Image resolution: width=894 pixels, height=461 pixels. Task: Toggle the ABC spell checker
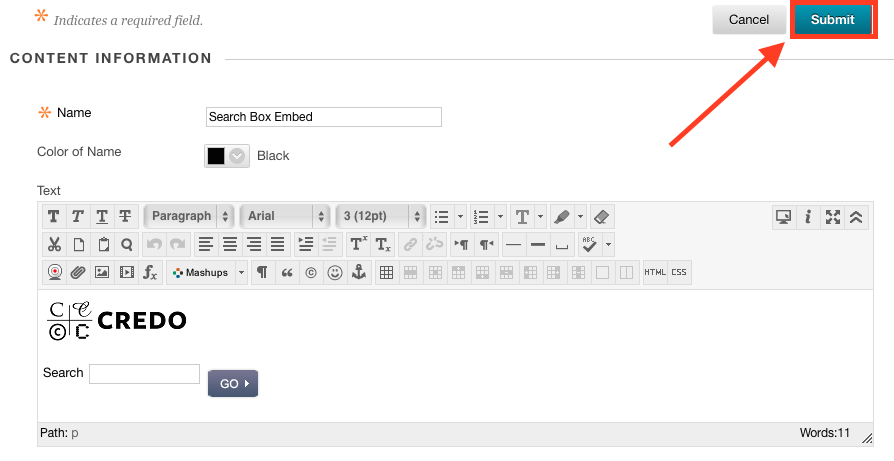pos(590,244)
